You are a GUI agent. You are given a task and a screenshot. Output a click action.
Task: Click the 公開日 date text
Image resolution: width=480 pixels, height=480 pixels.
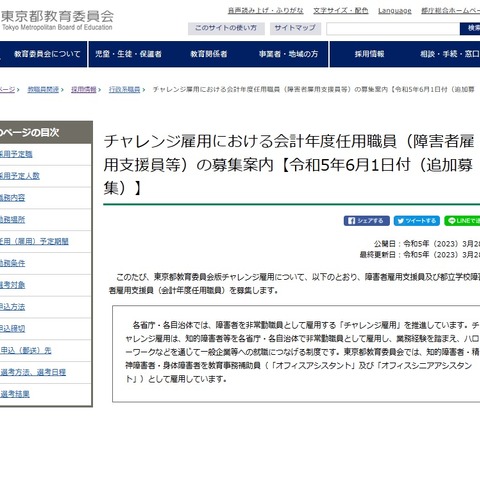(427, 244)
